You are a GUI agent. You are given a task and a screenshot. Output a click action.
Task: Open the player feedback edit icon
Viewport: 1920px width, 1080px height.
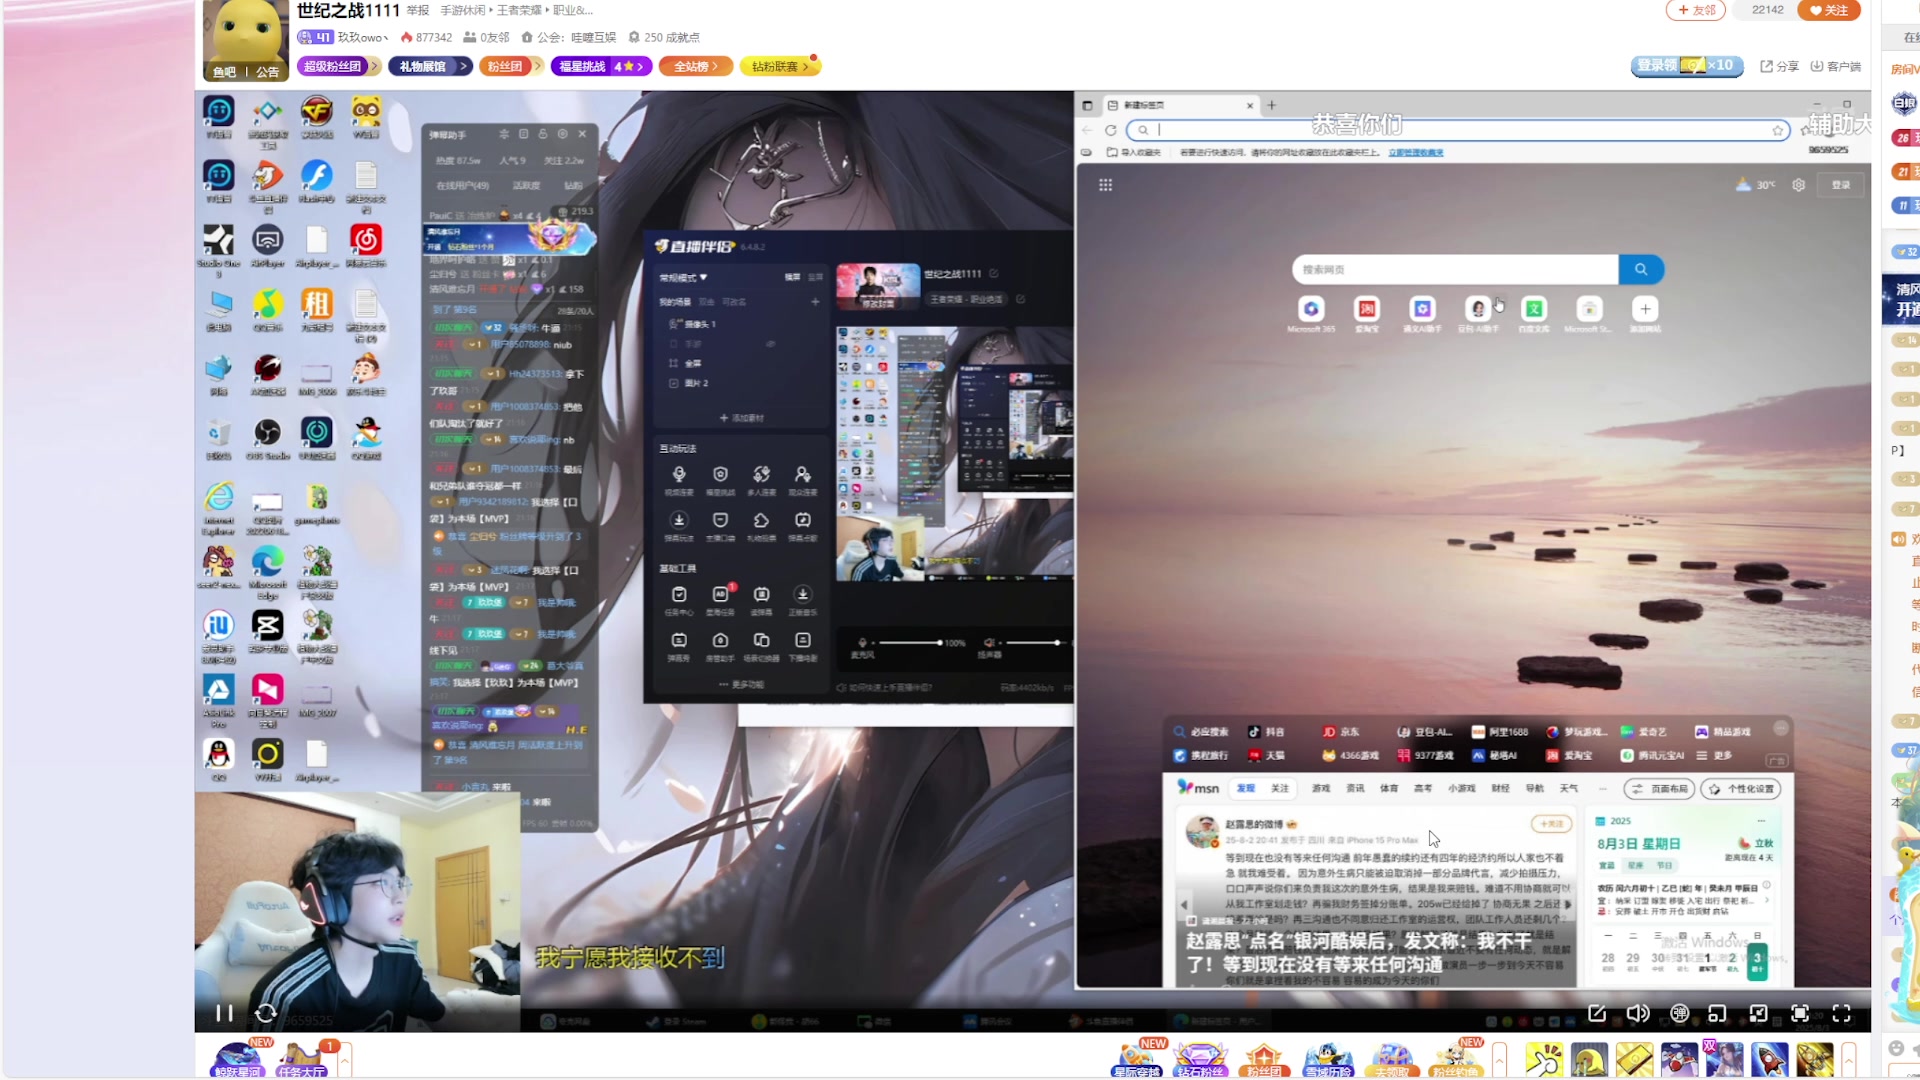[1597, 1013]
